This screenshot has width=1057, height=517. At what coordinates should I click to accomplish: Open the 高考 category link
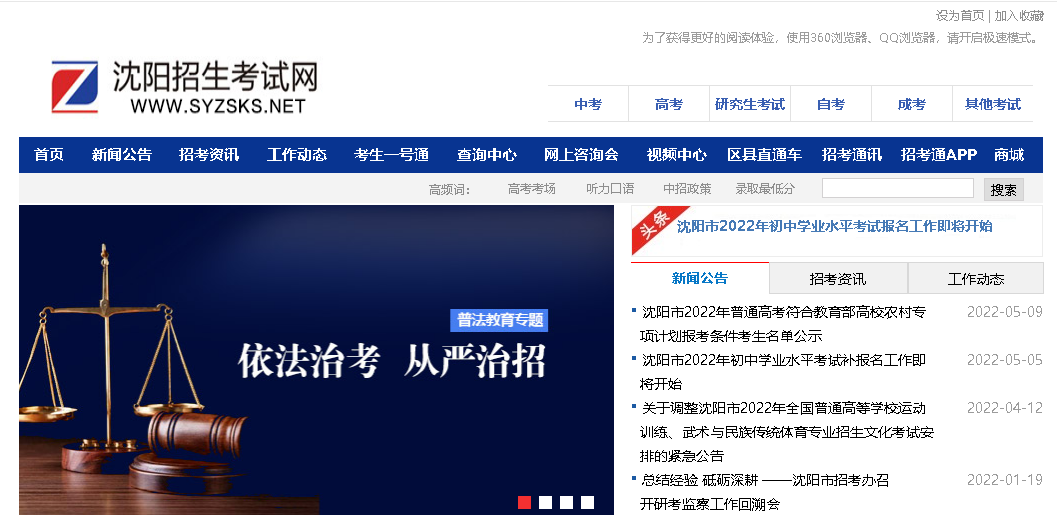click(669, 104)
